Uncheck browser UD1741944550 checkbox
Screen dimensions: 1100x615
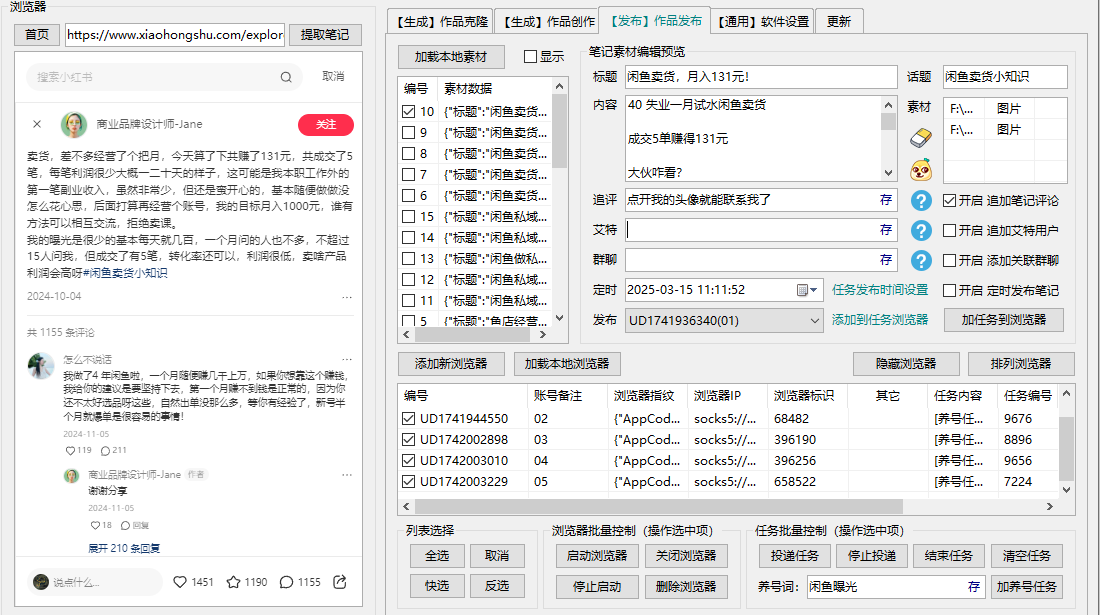pos(409,419)
